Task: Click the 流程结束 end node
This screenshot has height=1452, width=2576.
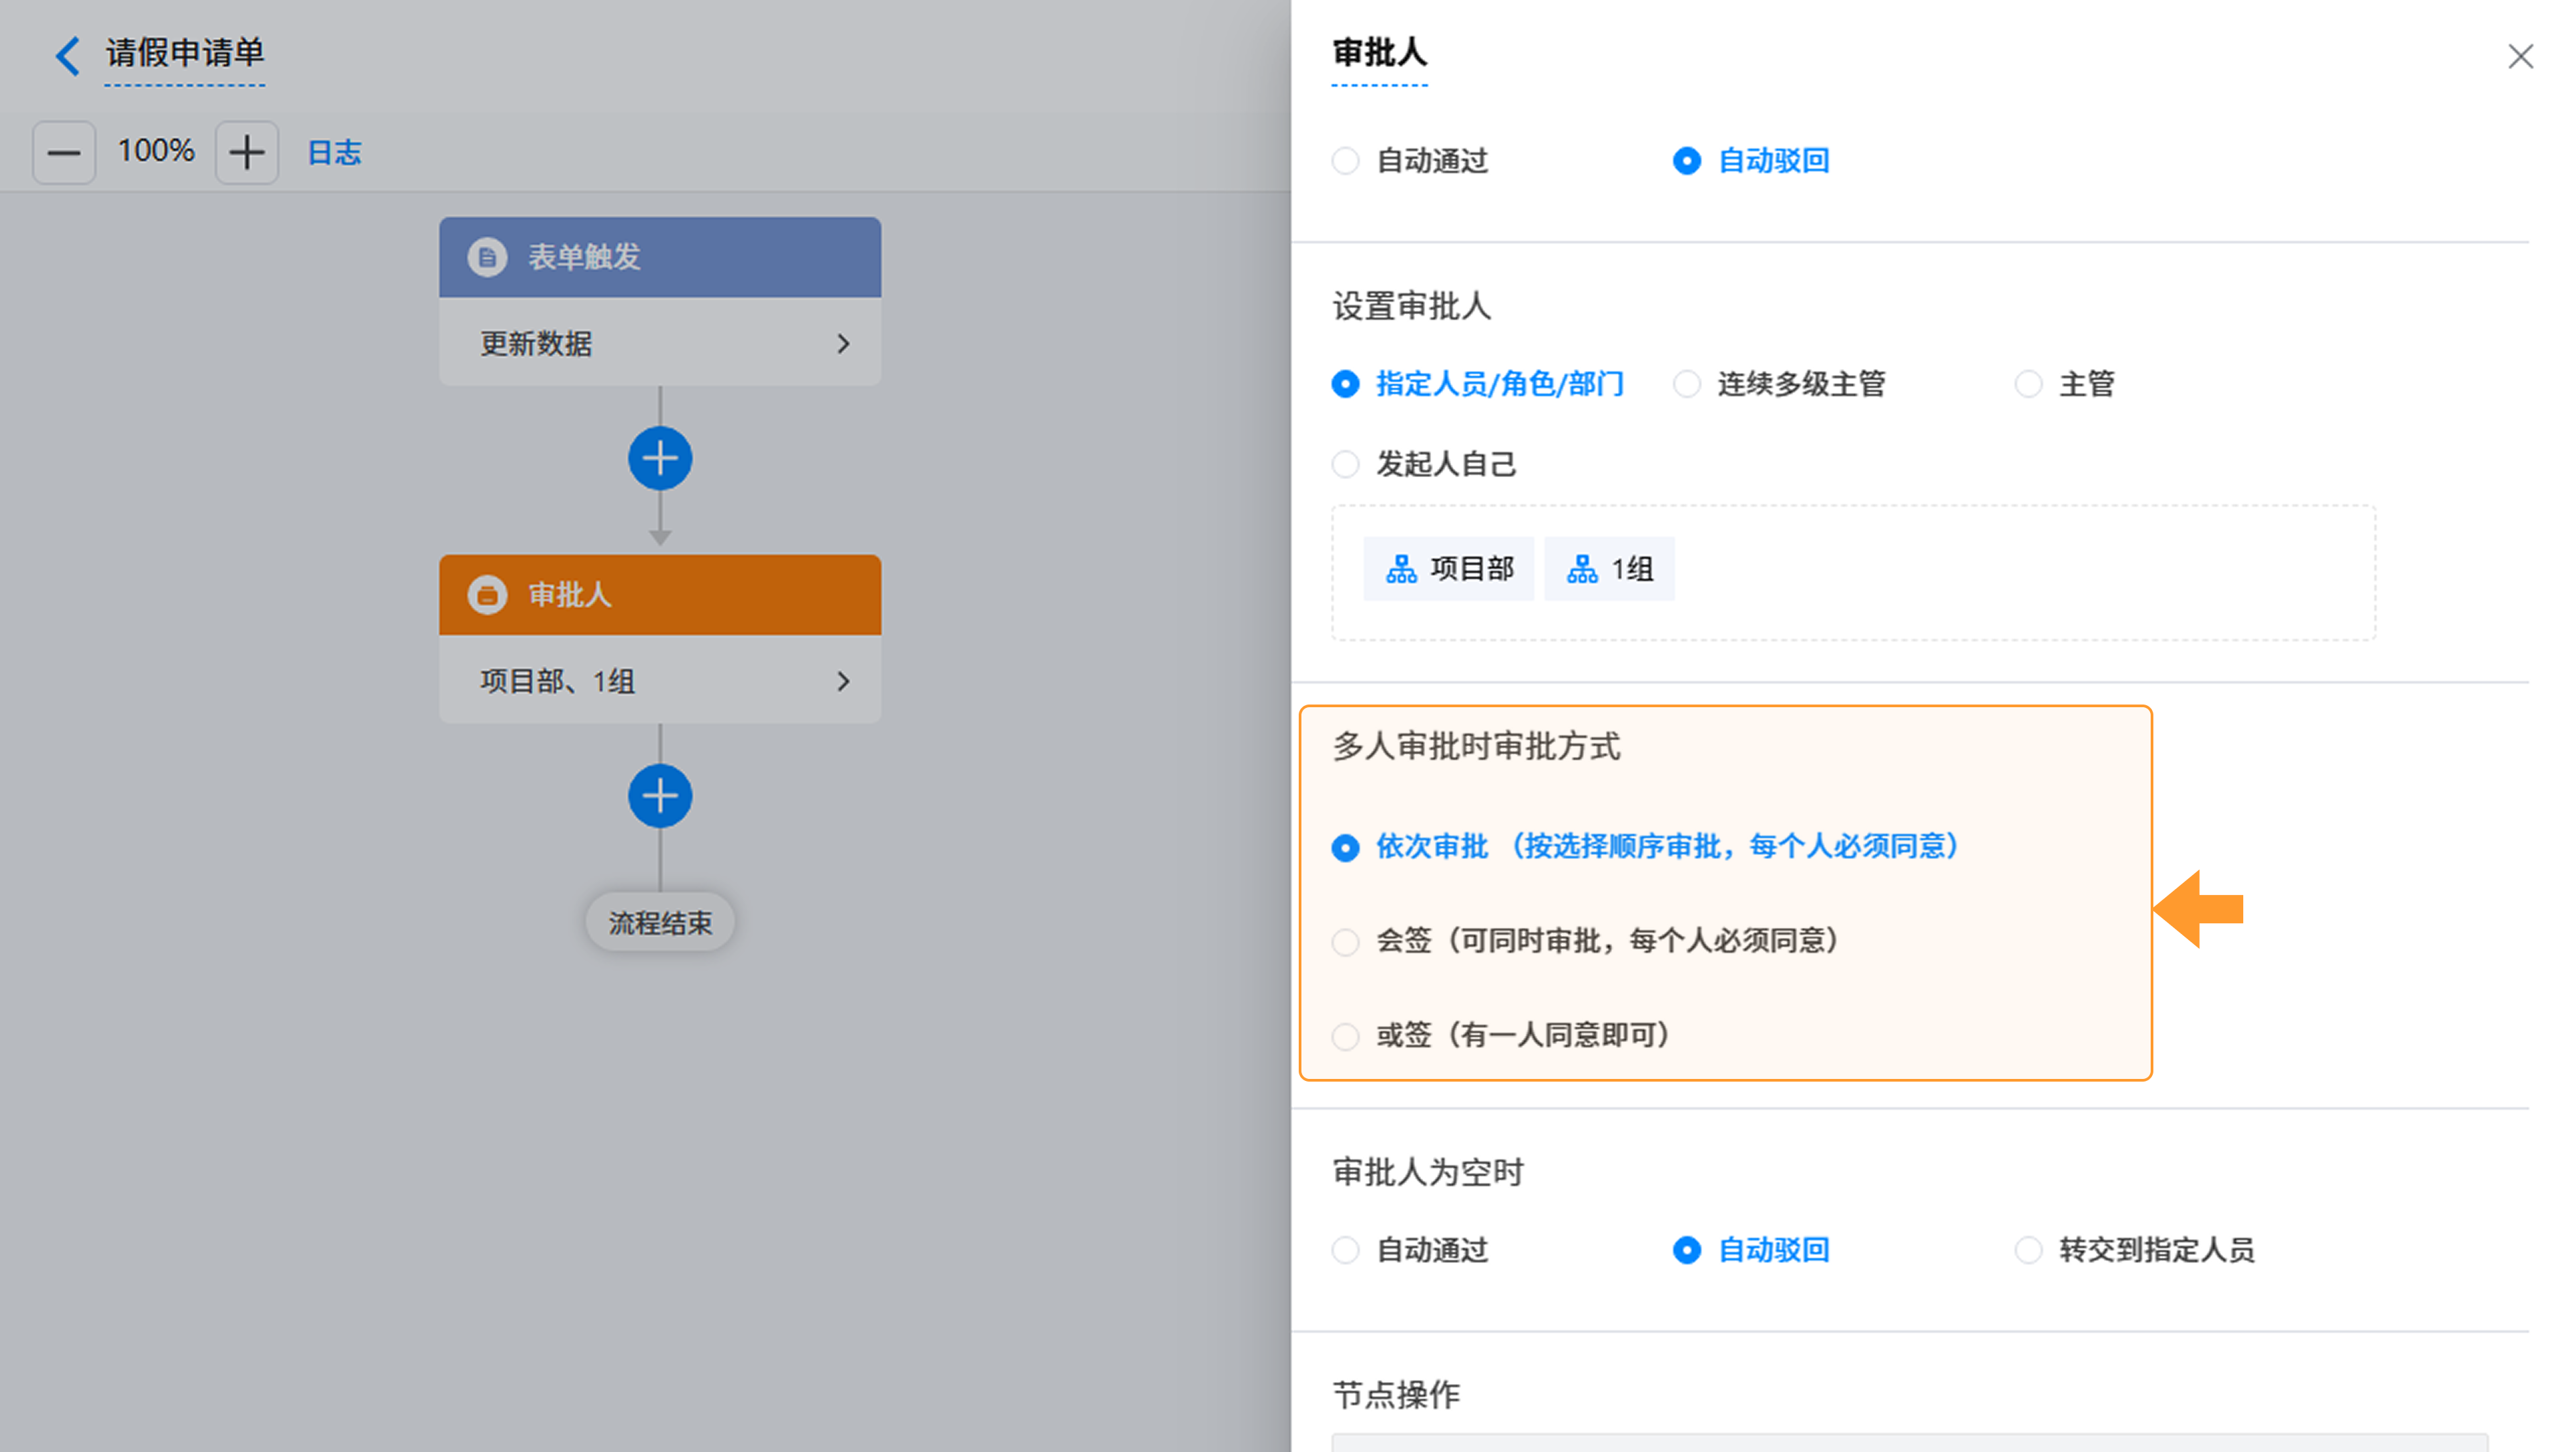Action: tap(660, 923)
